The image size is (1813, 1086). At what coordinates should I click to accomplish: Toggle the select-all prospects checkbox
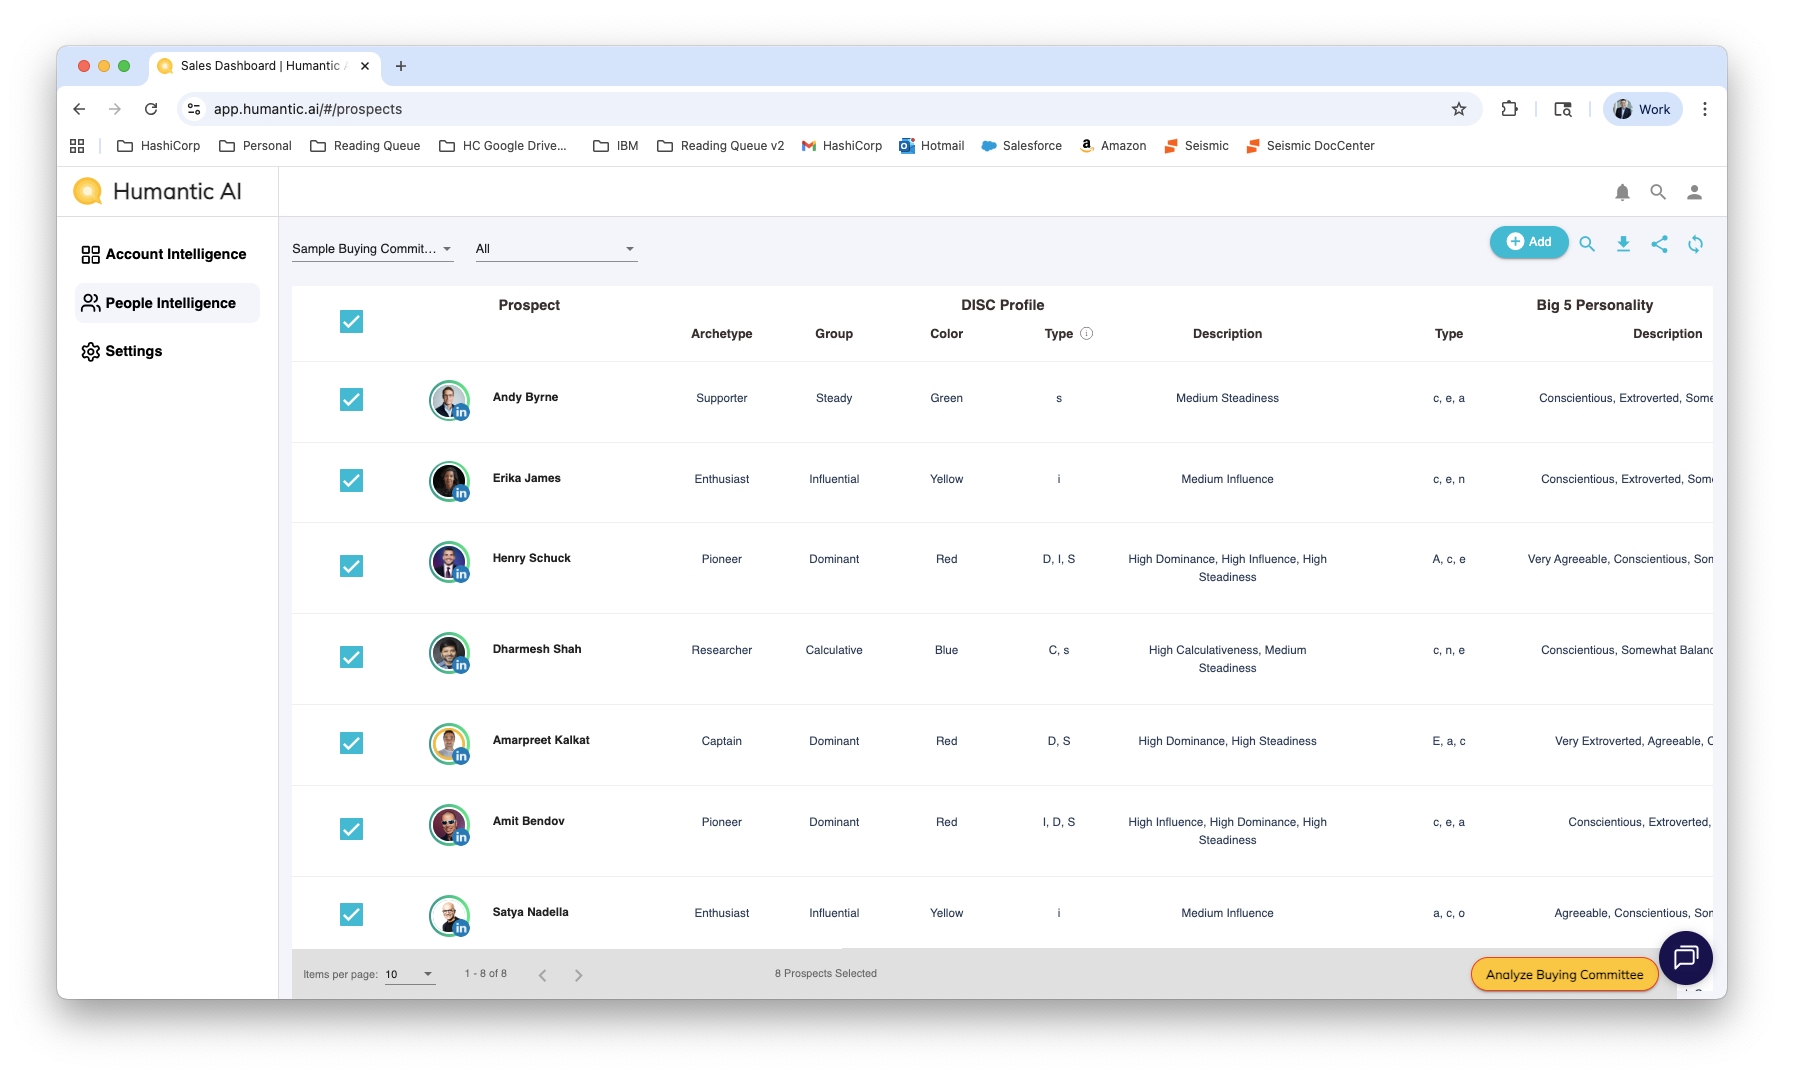(x=351, y=321)
